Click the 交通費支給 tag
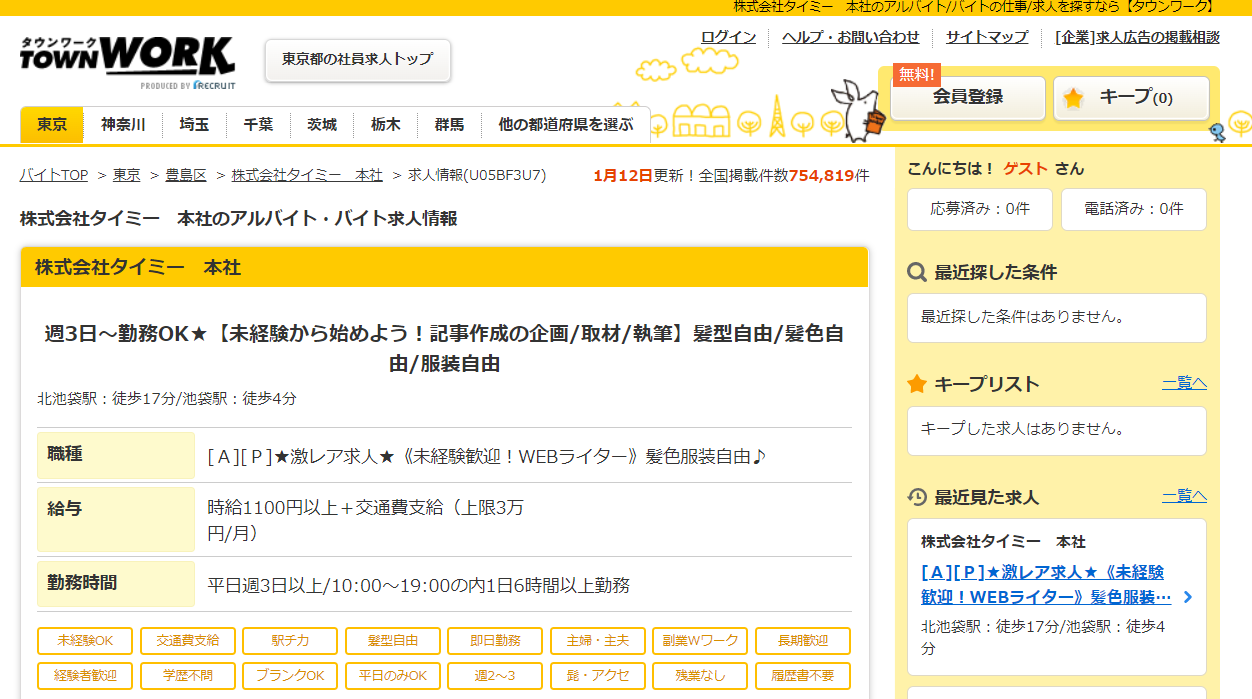1252x699 pixels. (187, 641)
